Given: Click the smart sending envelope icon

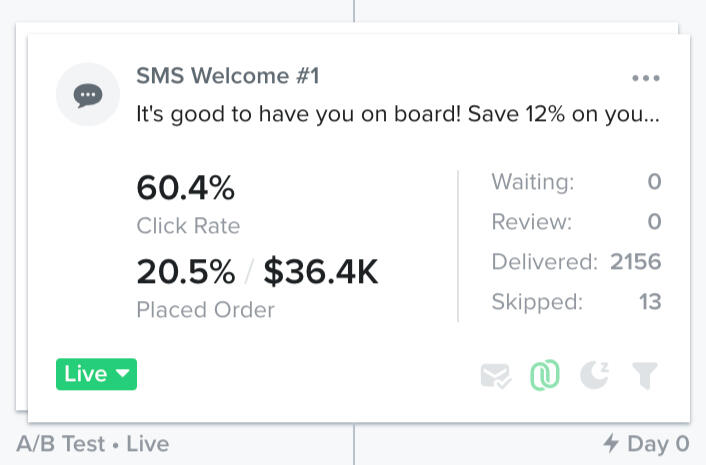Looking at the screenshot, I should click(496, 375).
